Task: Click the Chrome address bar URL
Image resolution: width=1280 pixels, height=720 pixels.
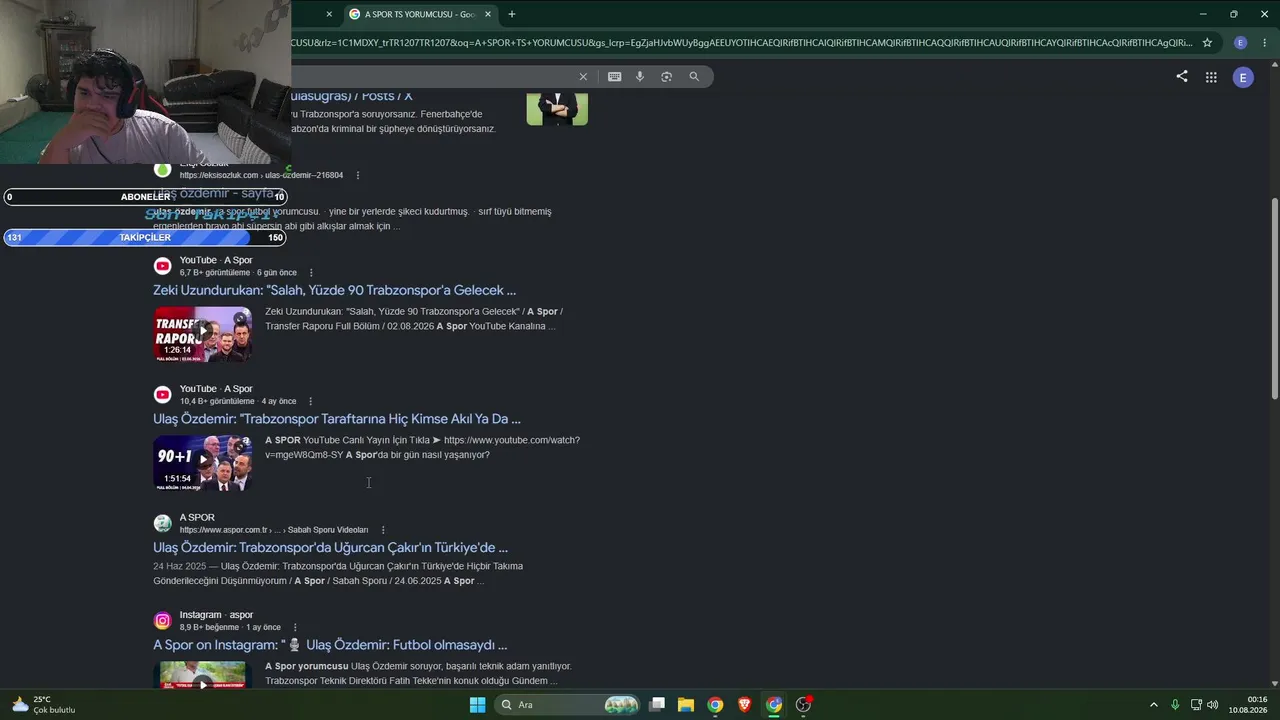Action: 741,43
